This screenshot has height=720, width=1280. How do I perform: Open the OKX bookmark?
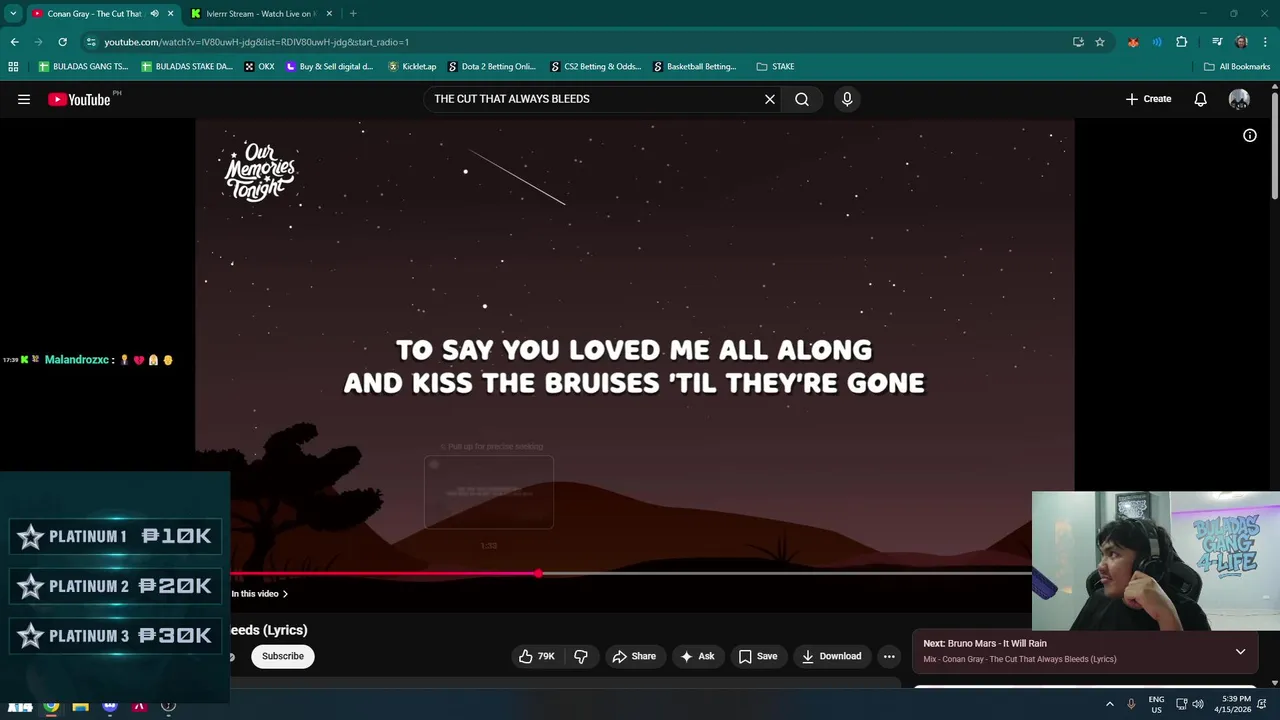click(x=260, y=67)
